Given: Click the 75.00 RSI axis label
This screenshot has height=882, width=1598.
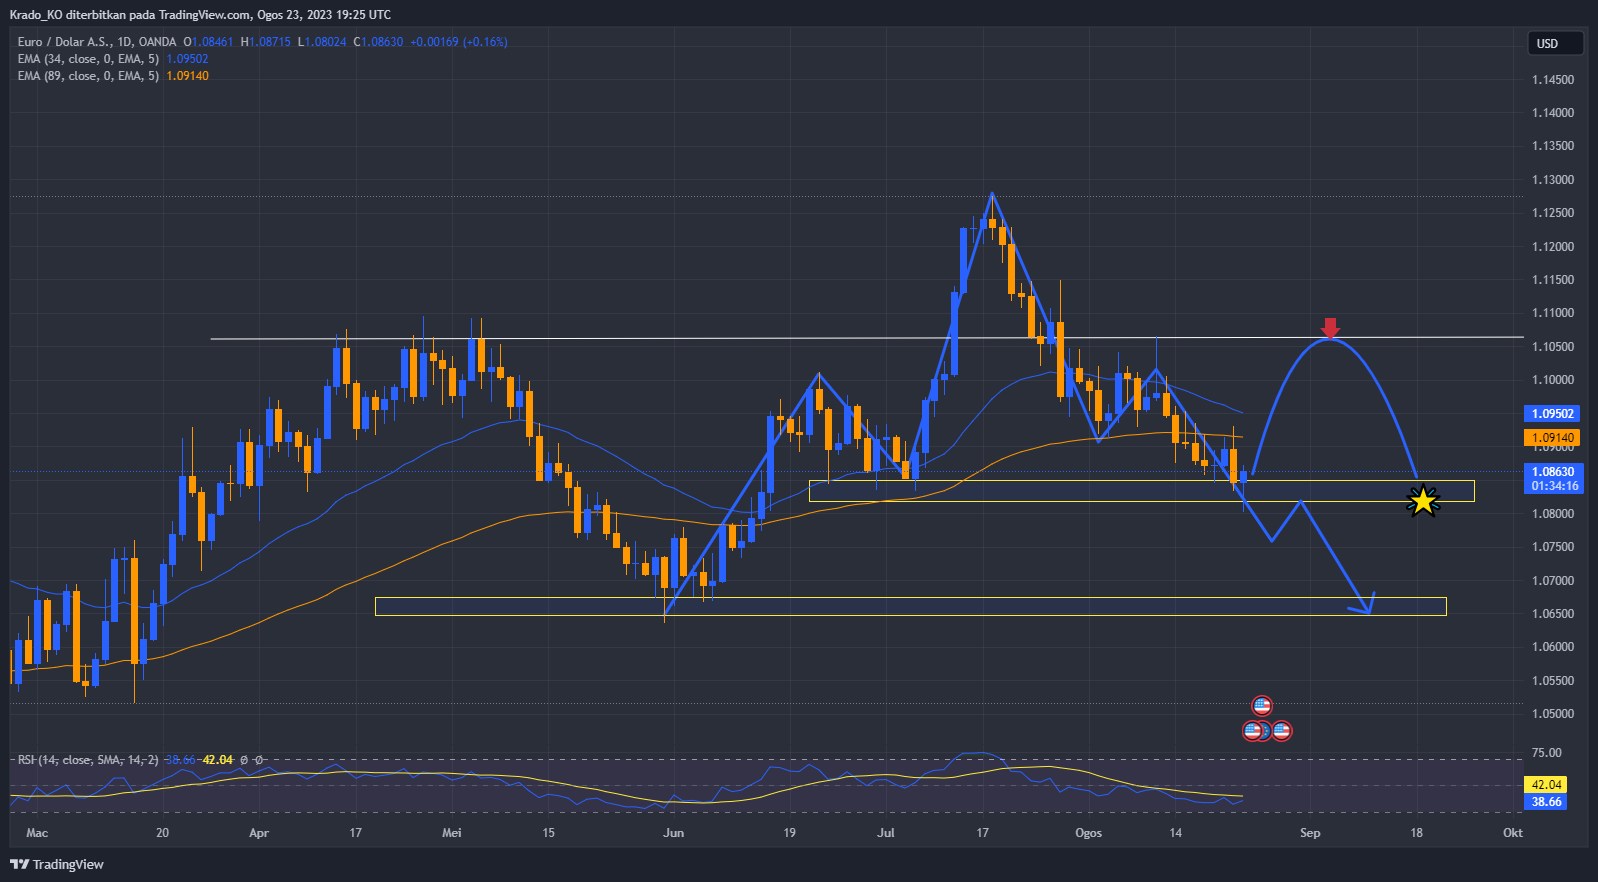Looking at the screenshot, I should [1547, 753].
